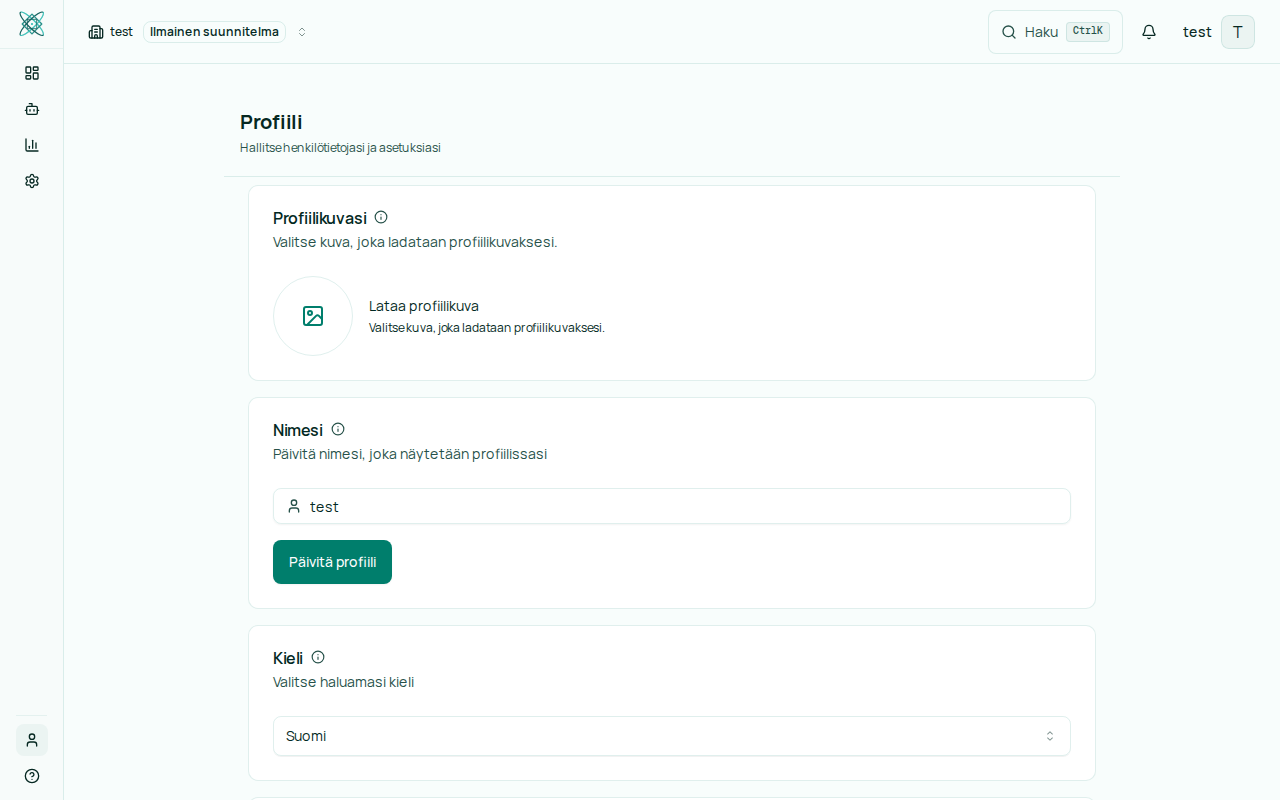Screen dimensions: 1280x800
Task: Open the analytics bar chart icon
Action: point(32,145)
